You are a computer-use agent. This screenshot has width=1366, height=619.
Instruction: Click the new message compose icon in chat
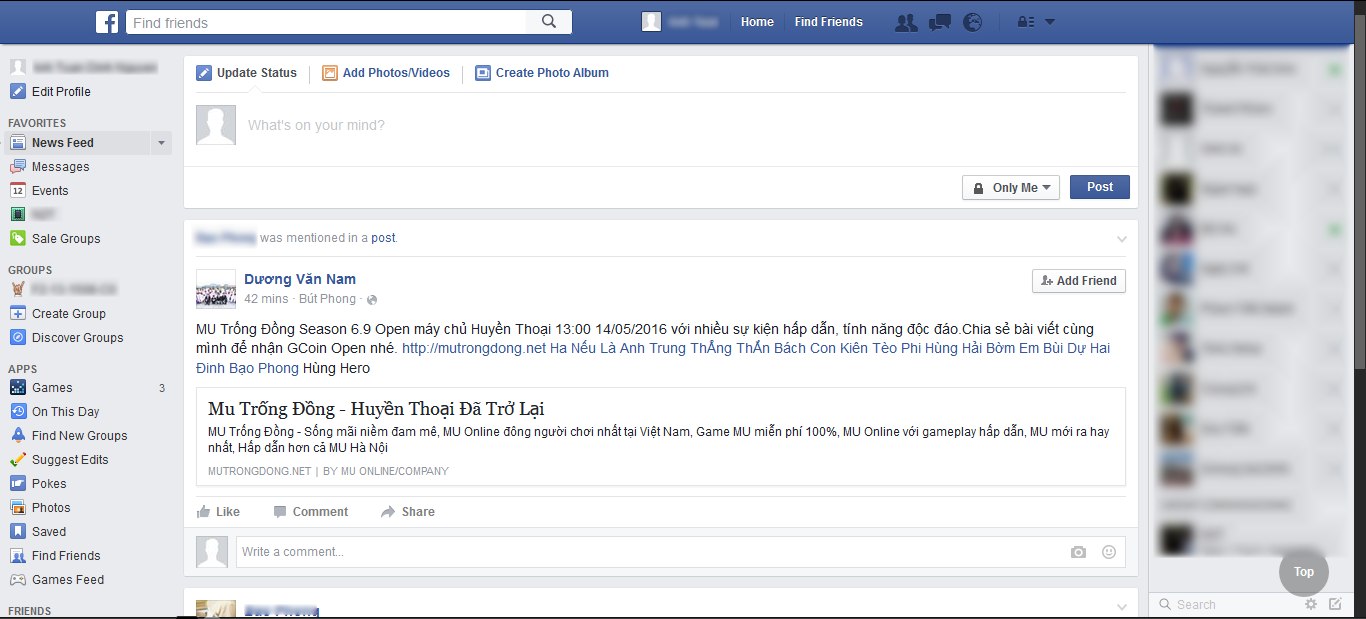[x=1335, y=604]
